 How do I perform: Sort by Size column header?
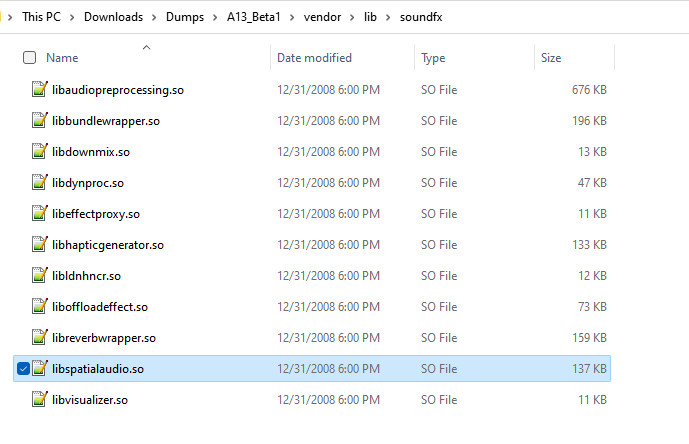(551, 58)
